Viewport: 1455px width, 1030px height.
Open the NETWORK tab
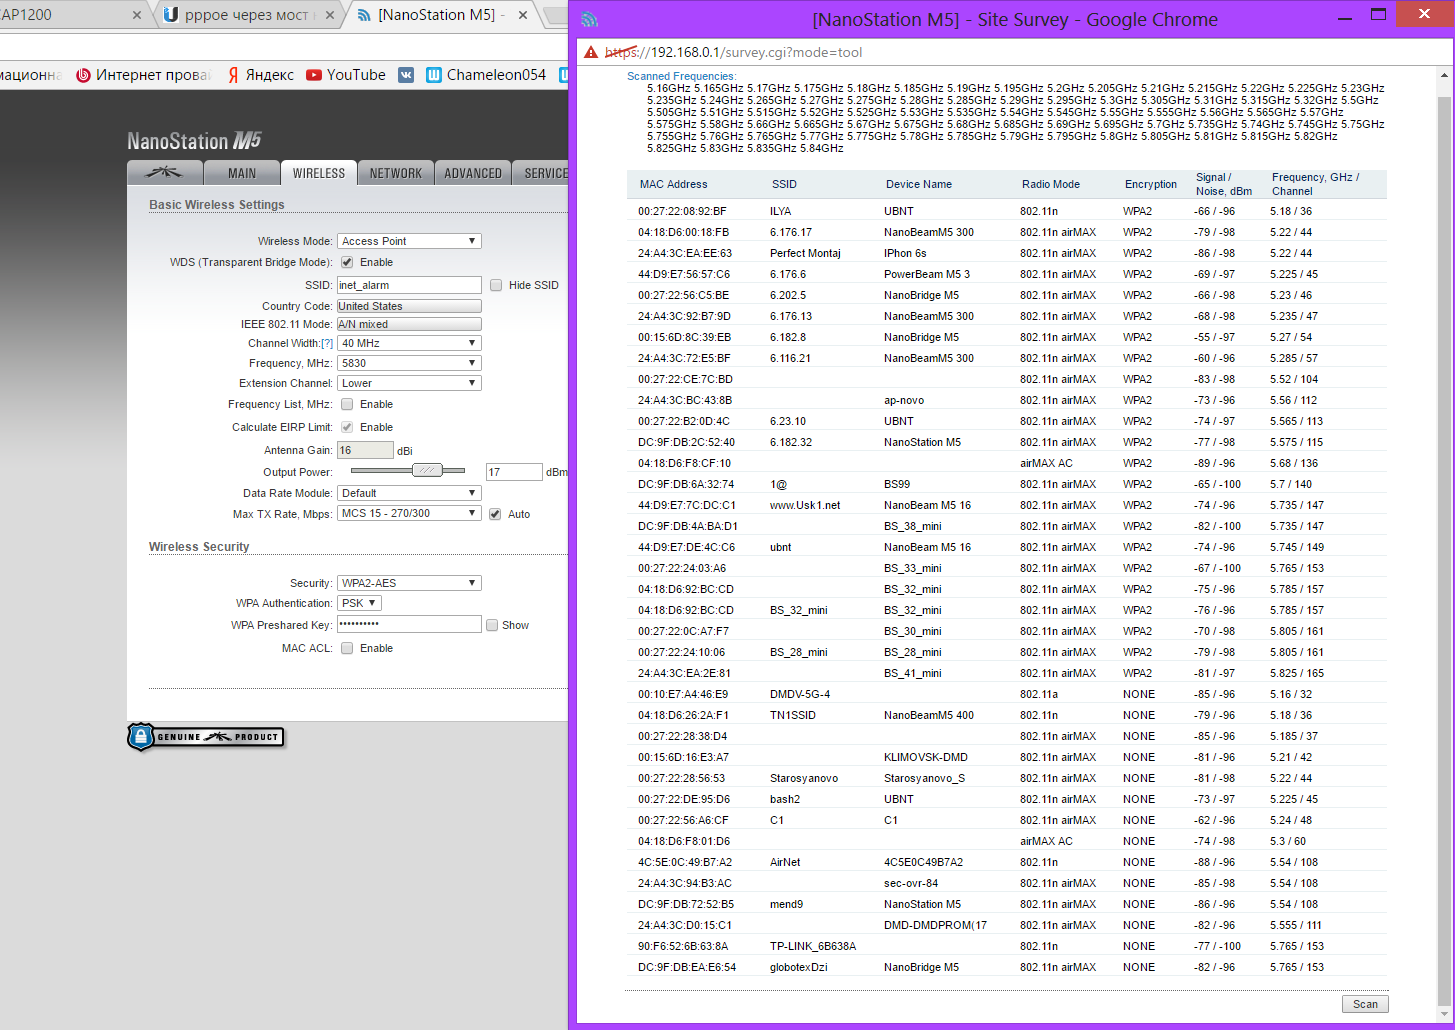(395, 173)
